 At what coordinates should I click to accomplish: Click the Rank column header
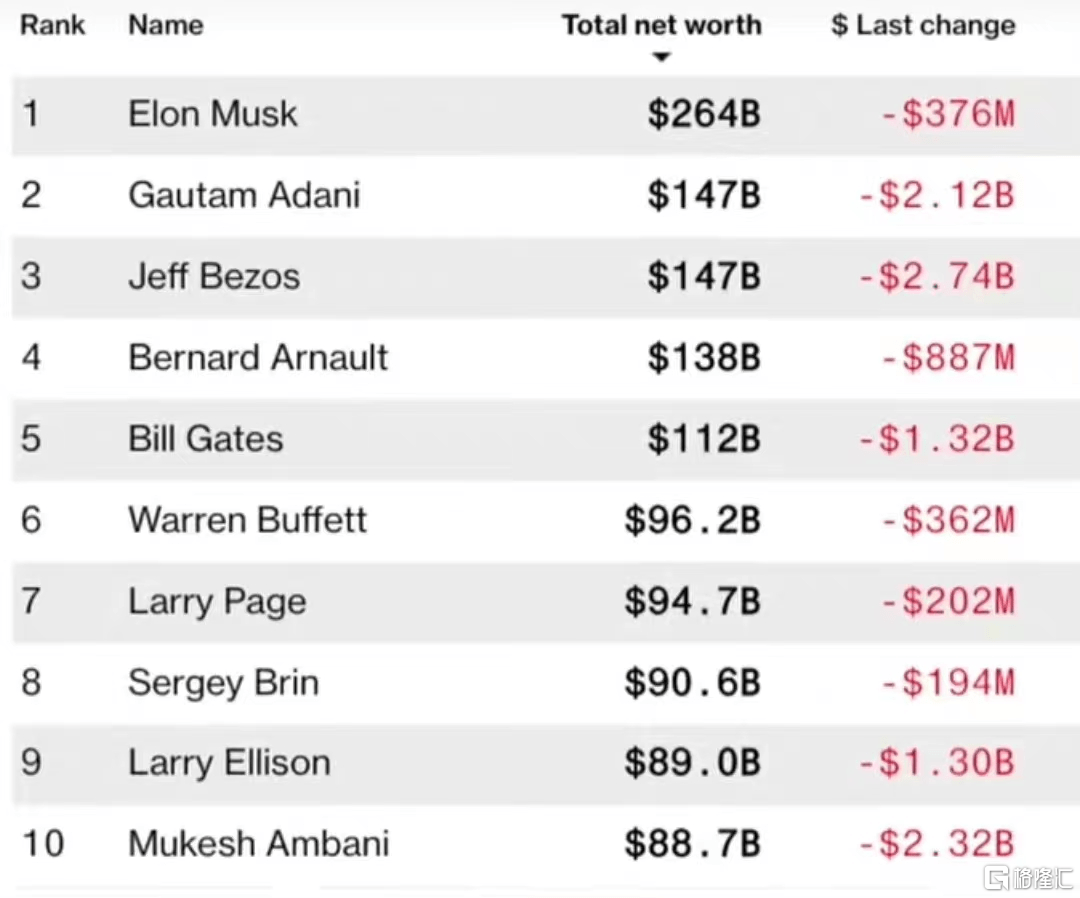point(54,25)
